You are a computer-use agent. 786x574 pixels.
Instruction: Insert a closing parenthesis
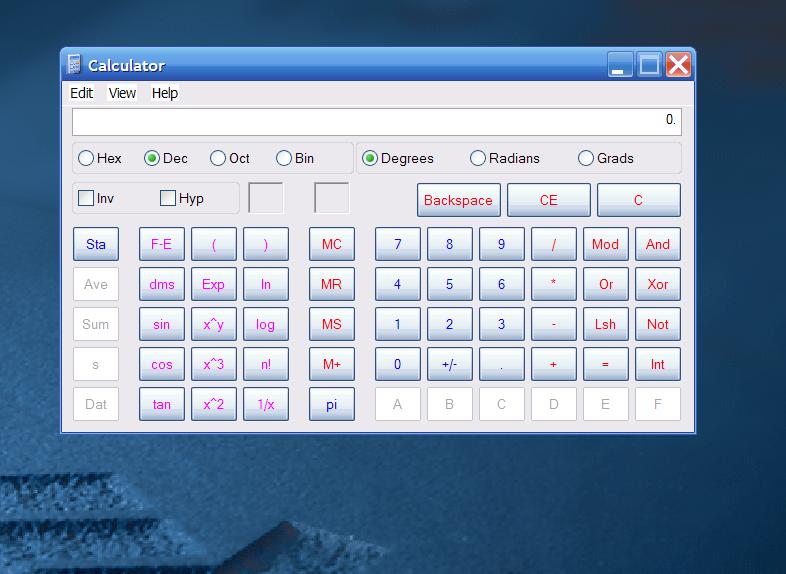pos(266,244)
